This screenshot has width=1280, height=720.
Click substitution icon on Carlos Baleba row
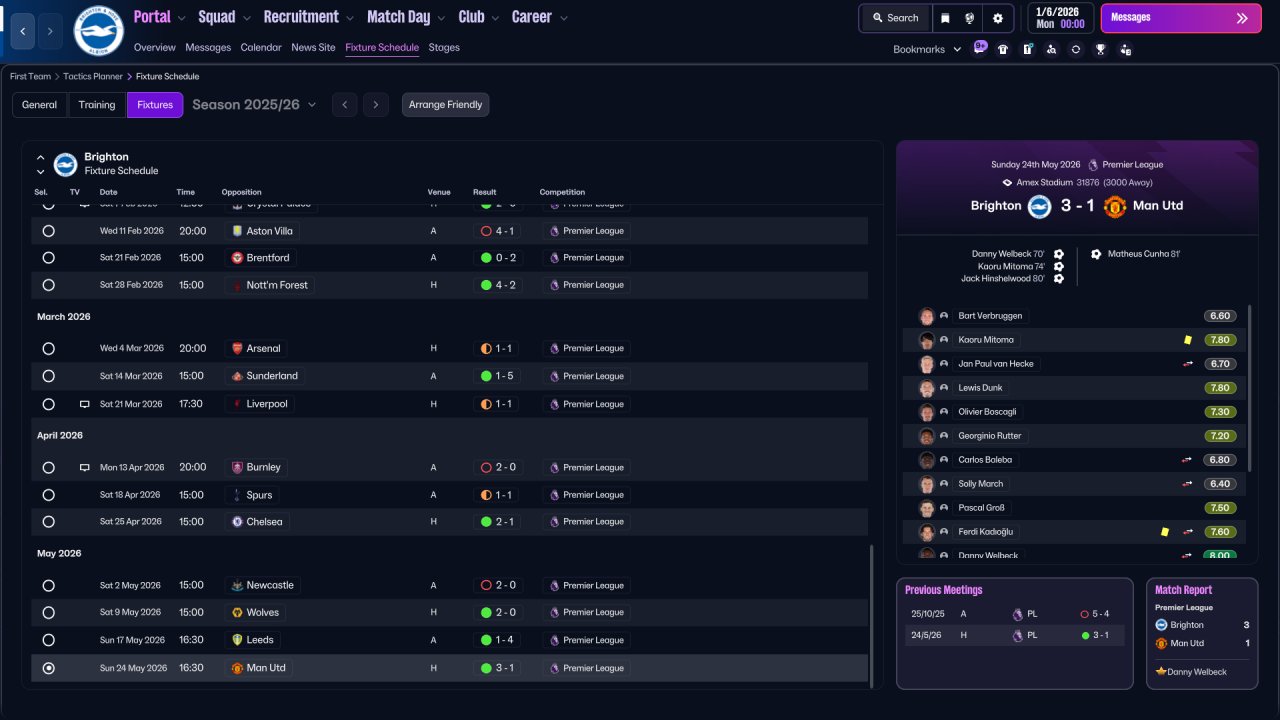pos(1187,460)
